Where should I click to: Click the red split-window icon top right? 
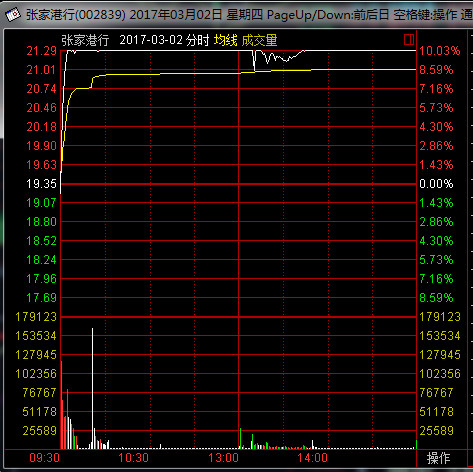point(409,39)
